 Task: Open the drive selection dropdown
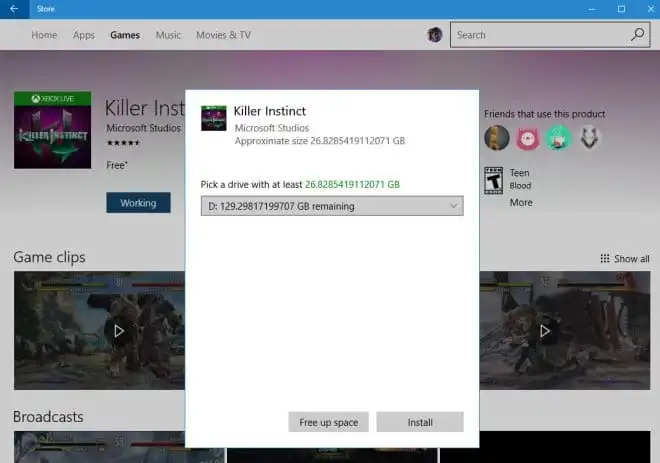point(332,206)
